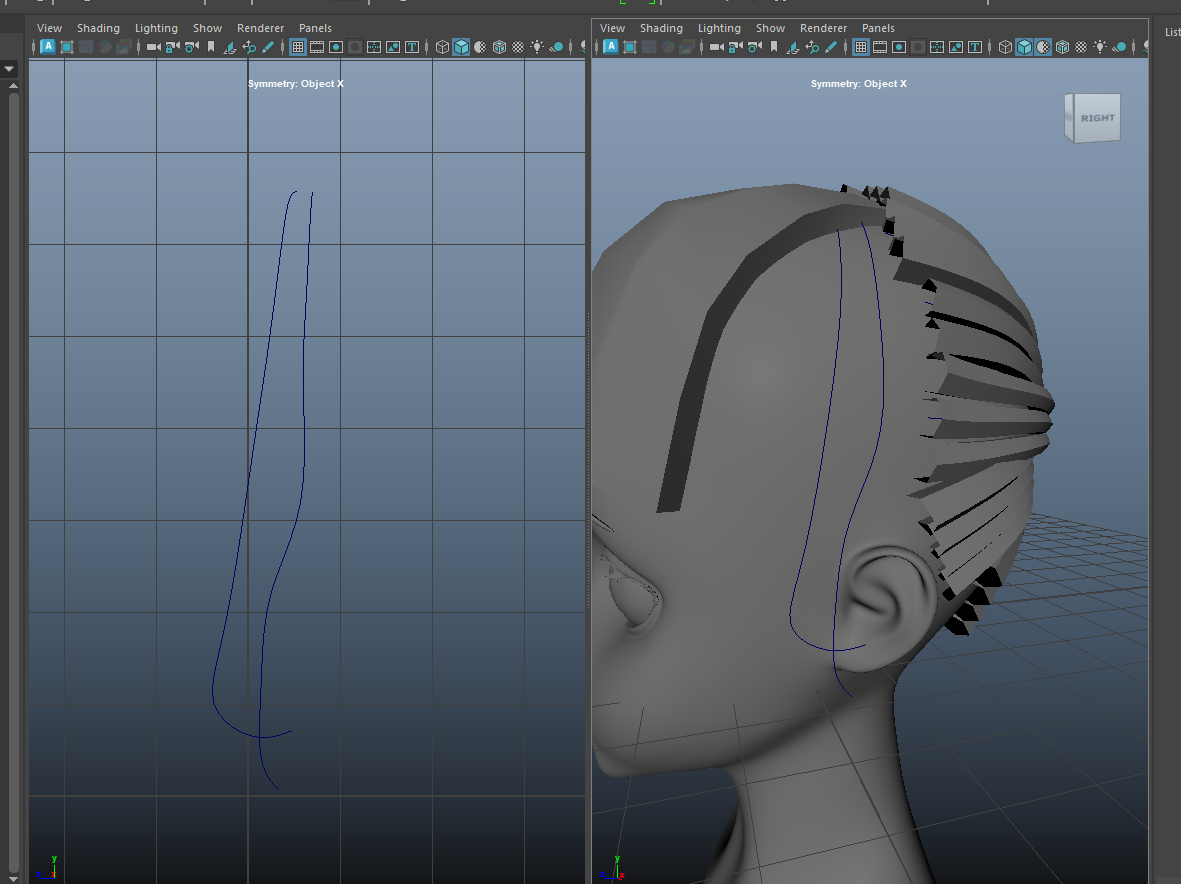Toggle 2D Pan/Zoom in left panel toolbar
This screenshot has height=884, width=1181.
click(249, 47)
